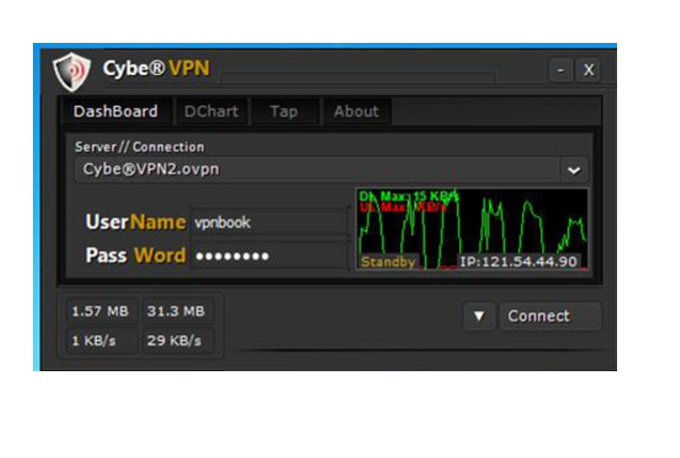Click the 29 KB/s download speed
This screenshot has width=680, height=458.
(x=176, y=340)
